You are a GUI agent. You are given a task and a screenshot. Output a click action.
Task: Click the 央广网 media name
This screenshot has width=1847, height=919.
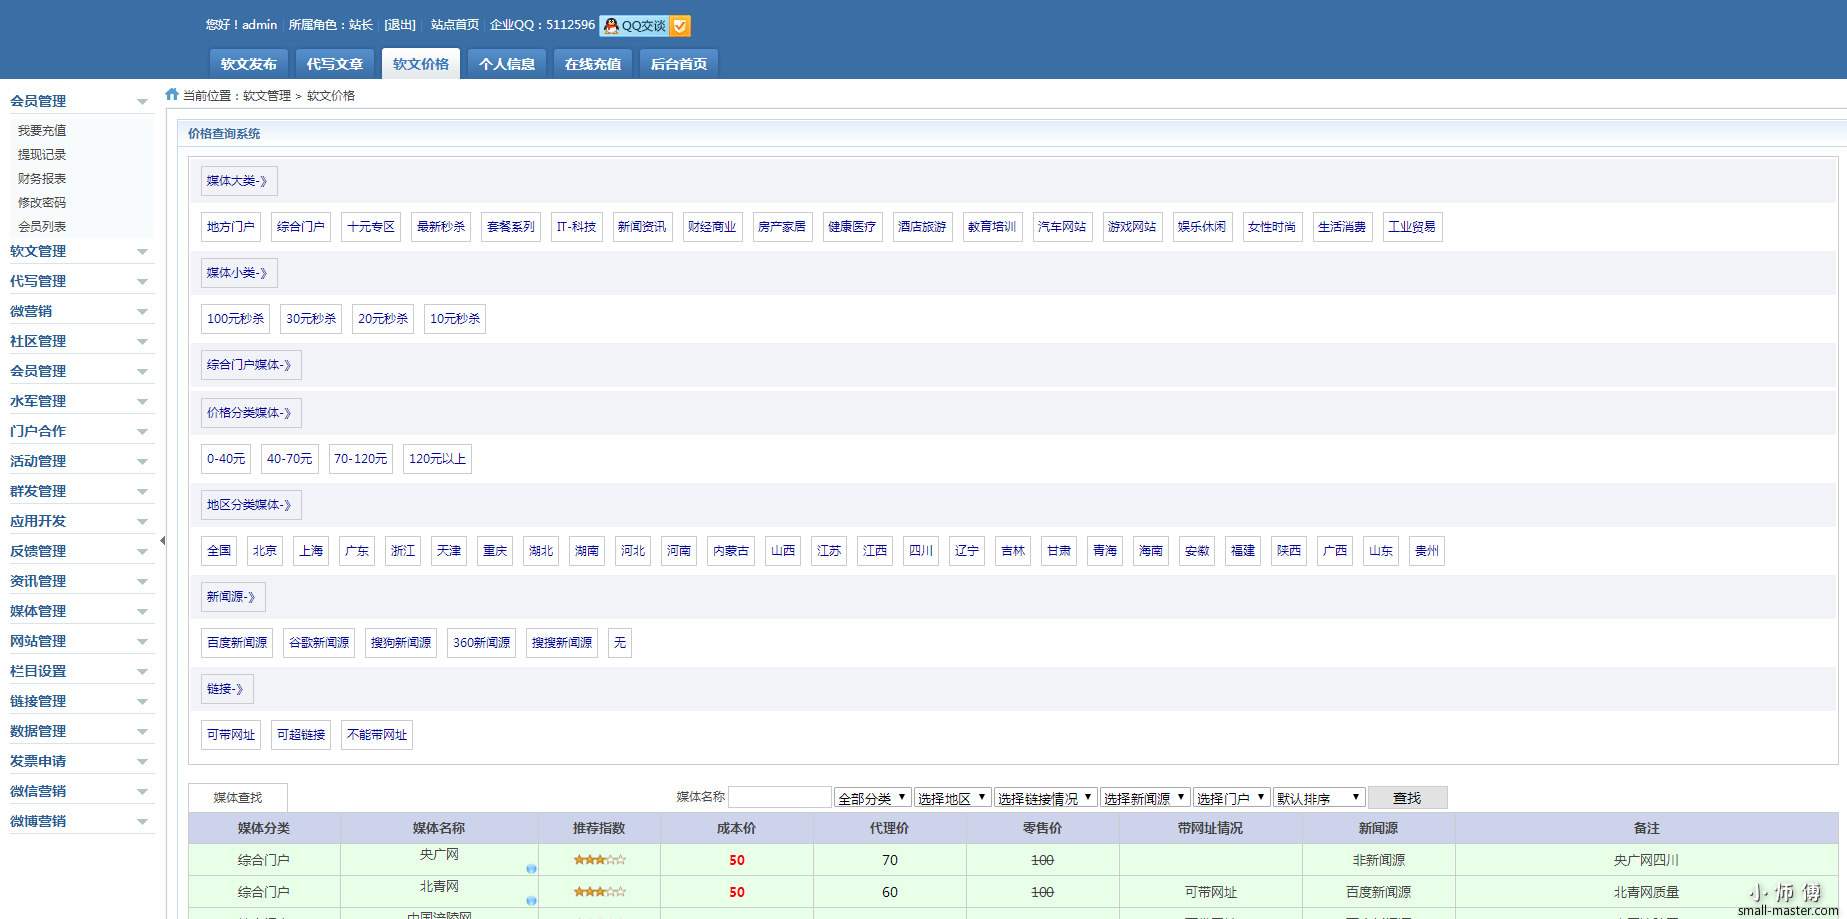point(439,854)
